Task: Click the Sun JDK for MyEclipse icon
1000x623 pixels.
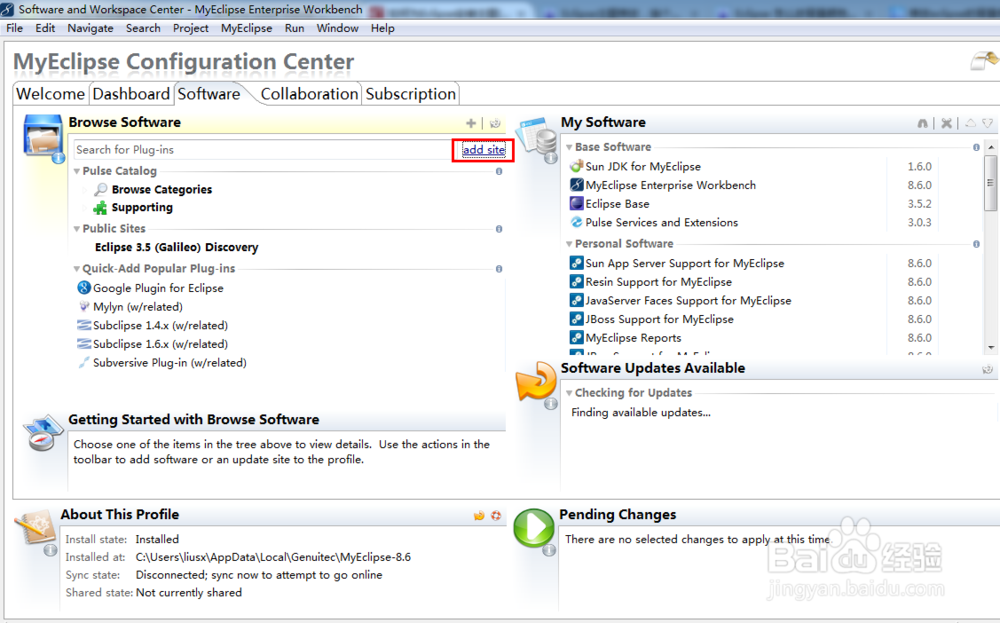Action: point(576,166)
